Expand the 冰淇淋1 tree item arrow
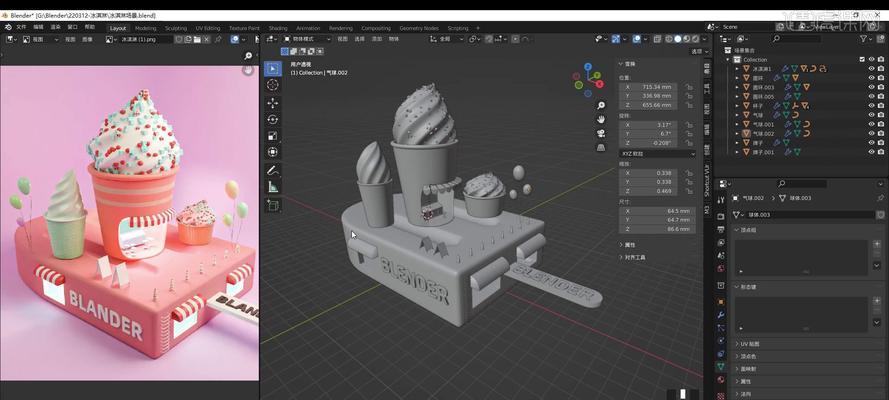The height and width of the screenshot is (400, 889). [x=737, y=69]
